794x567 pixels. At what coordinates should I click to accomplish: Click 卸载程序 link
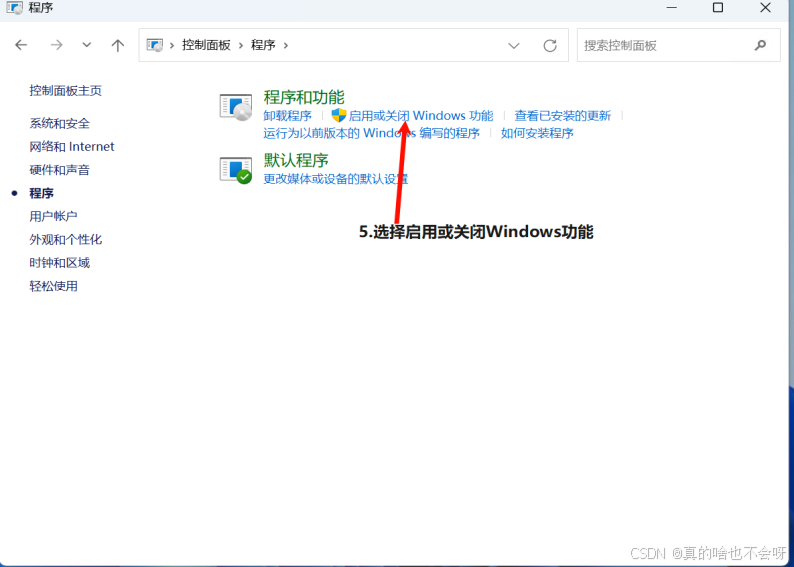click(287, 116)
